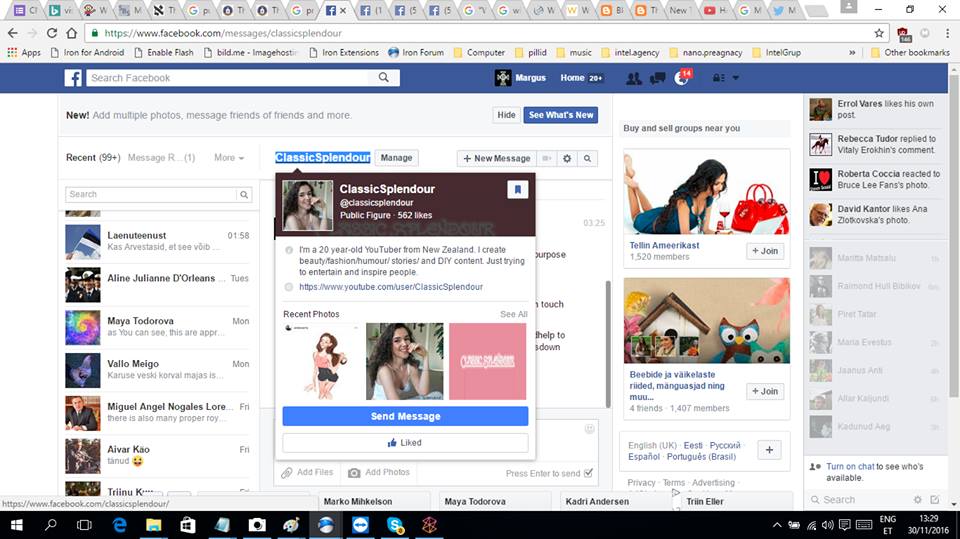Open TeamViewer from taskbar

(361, 525)
